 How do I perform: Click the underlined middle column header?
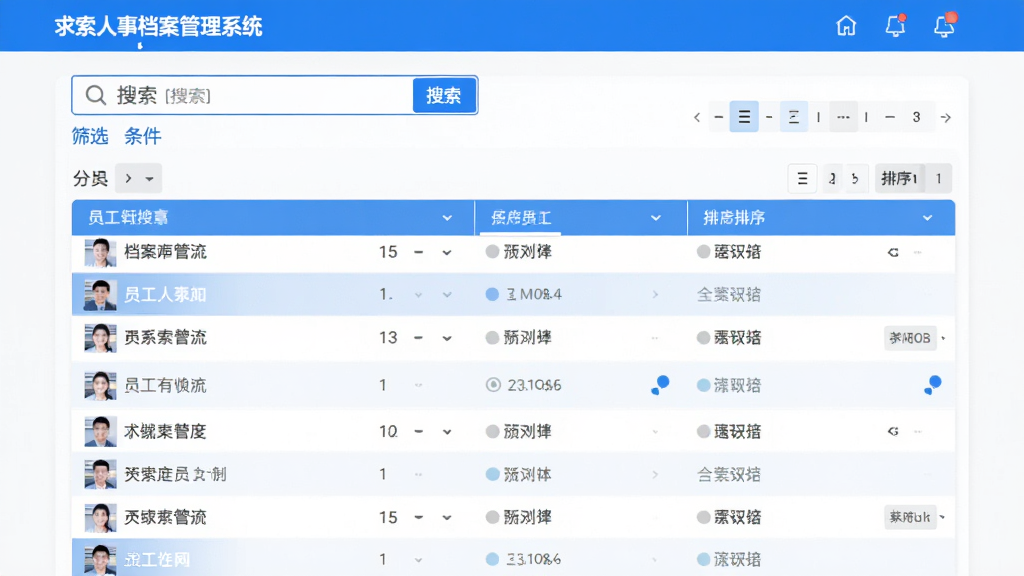click(581, 217)
